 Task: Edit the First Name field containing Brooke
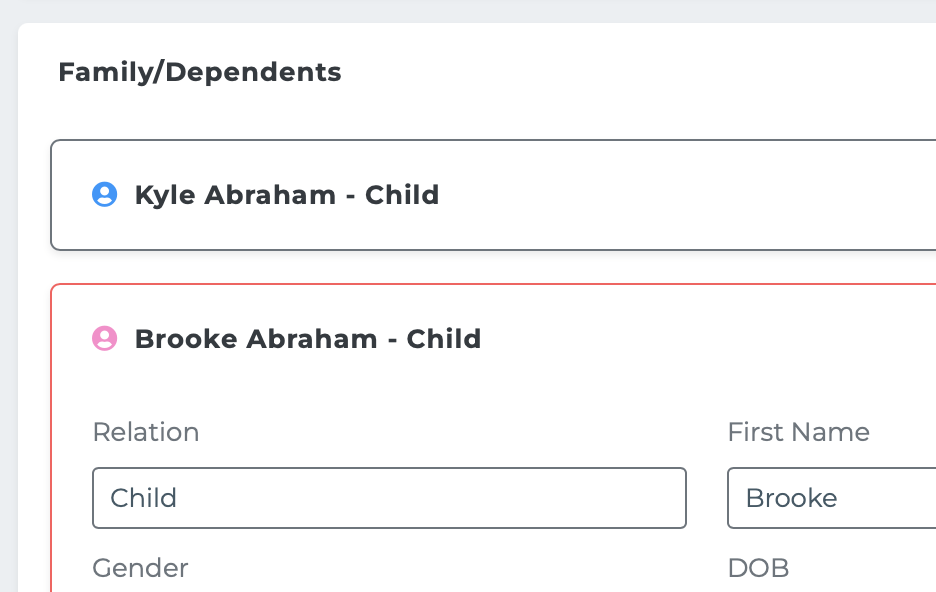tap(832, 498)
